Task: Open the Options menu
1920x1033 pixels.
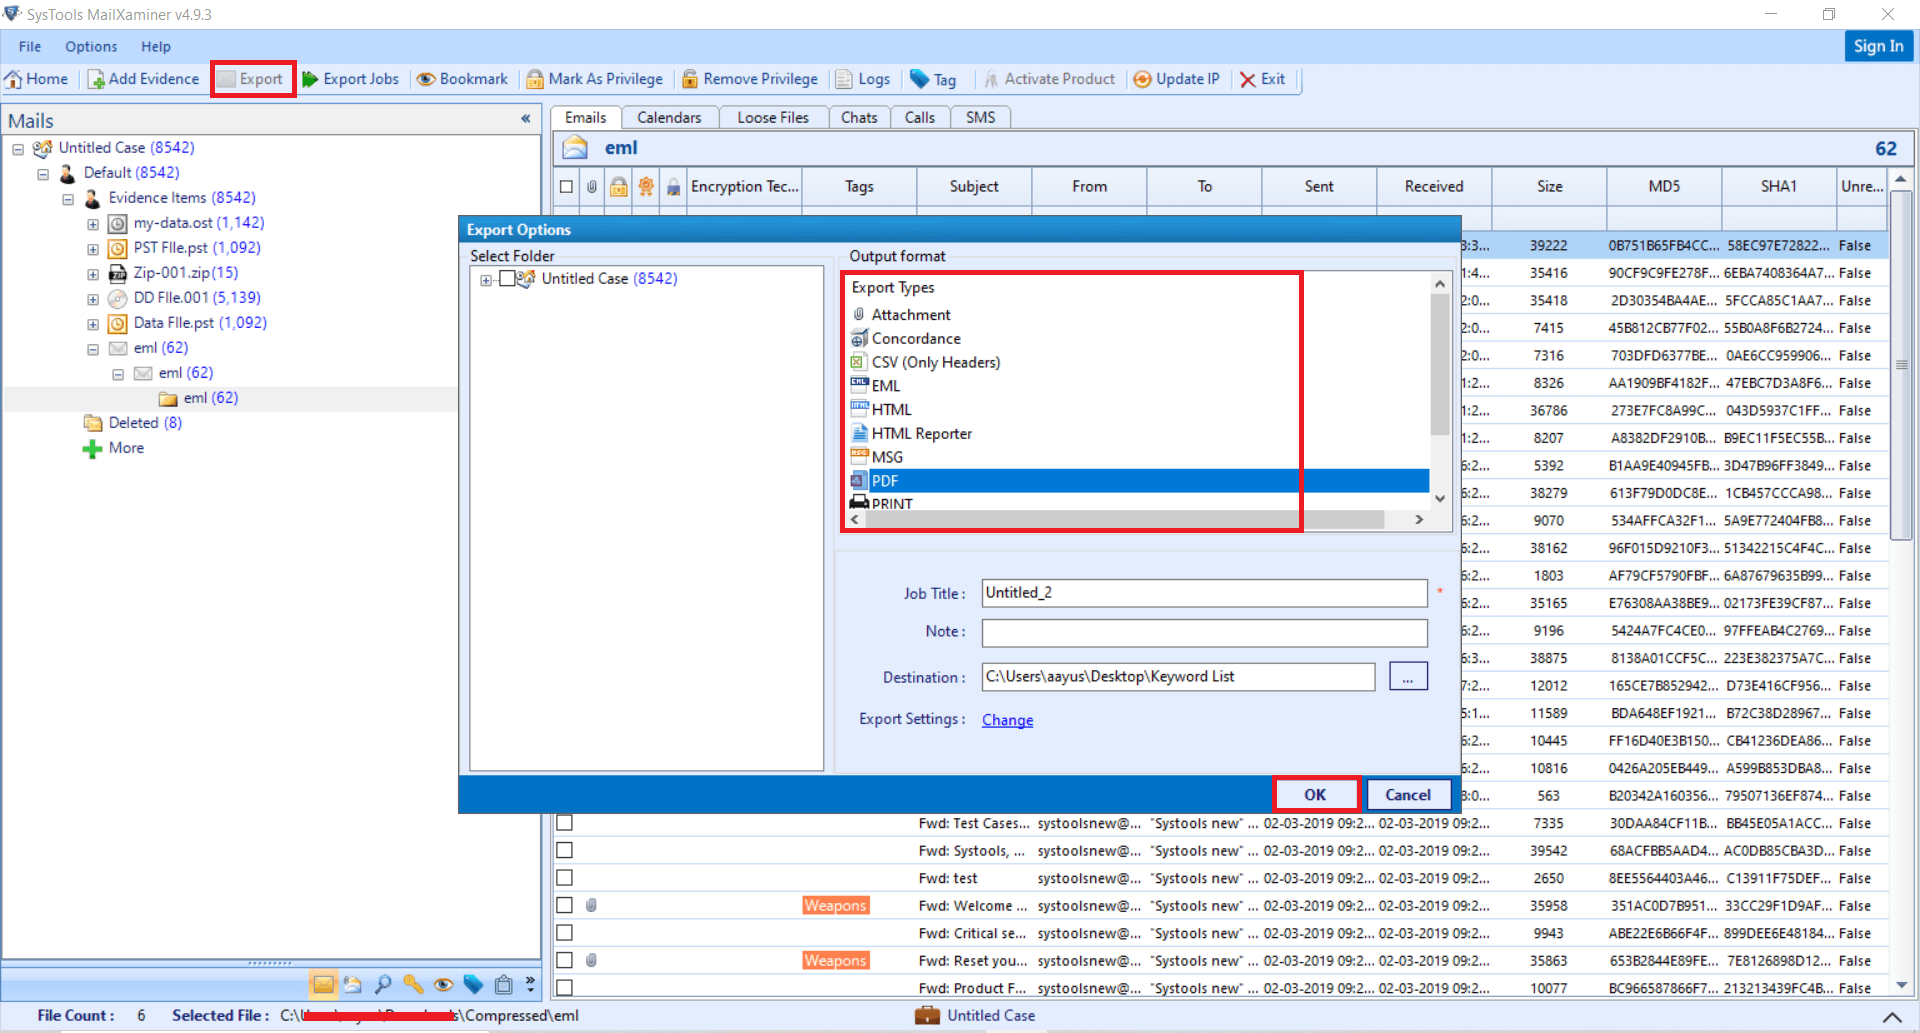Action: pos(91,46)
